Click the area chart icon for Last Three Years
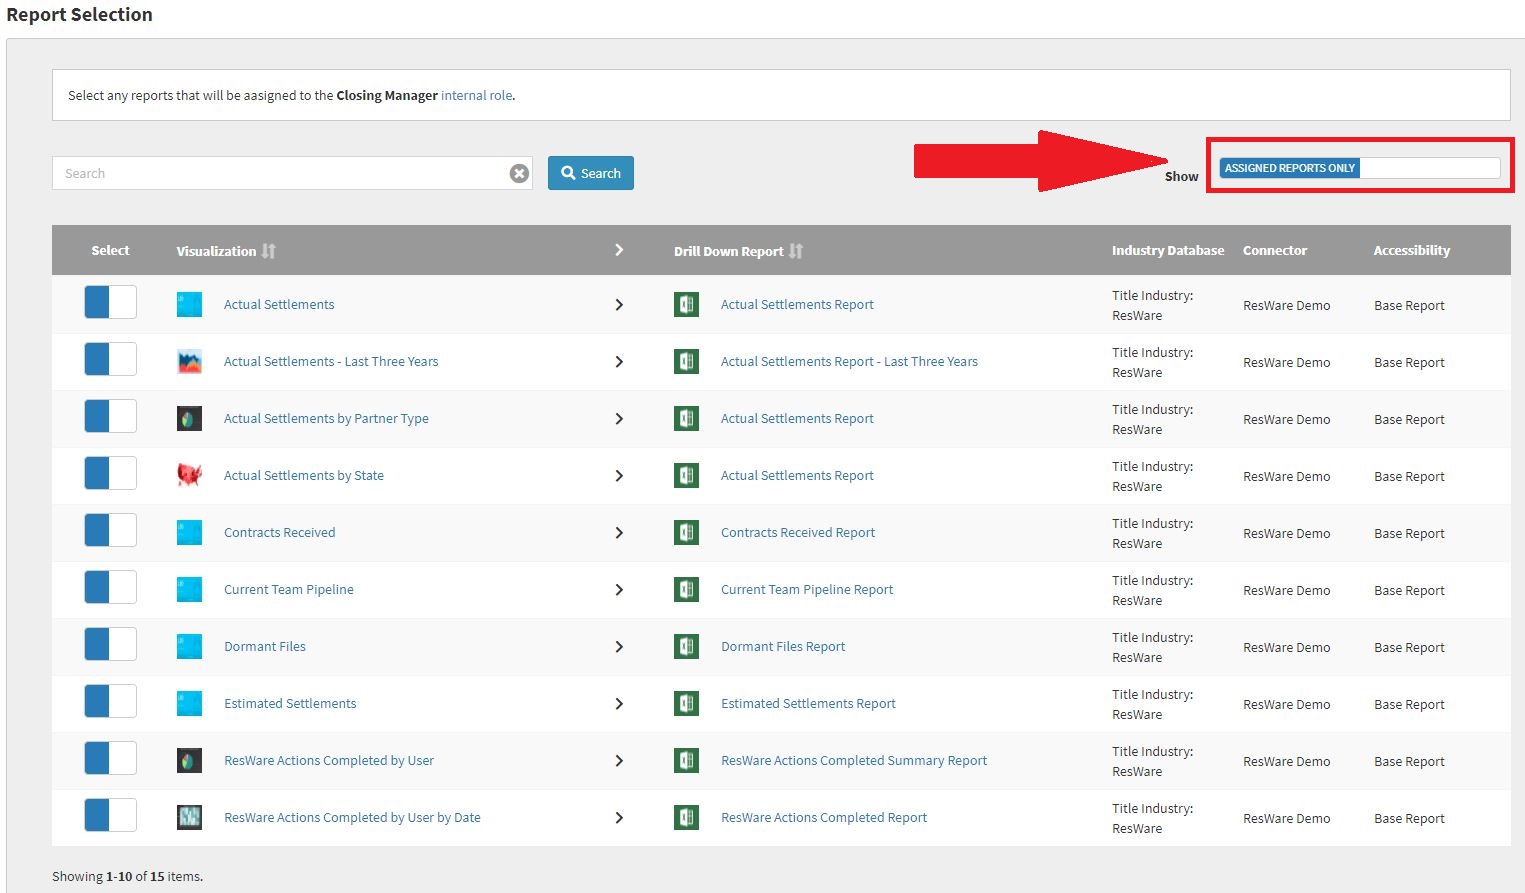1525x893 pixels. coord(189,362)
